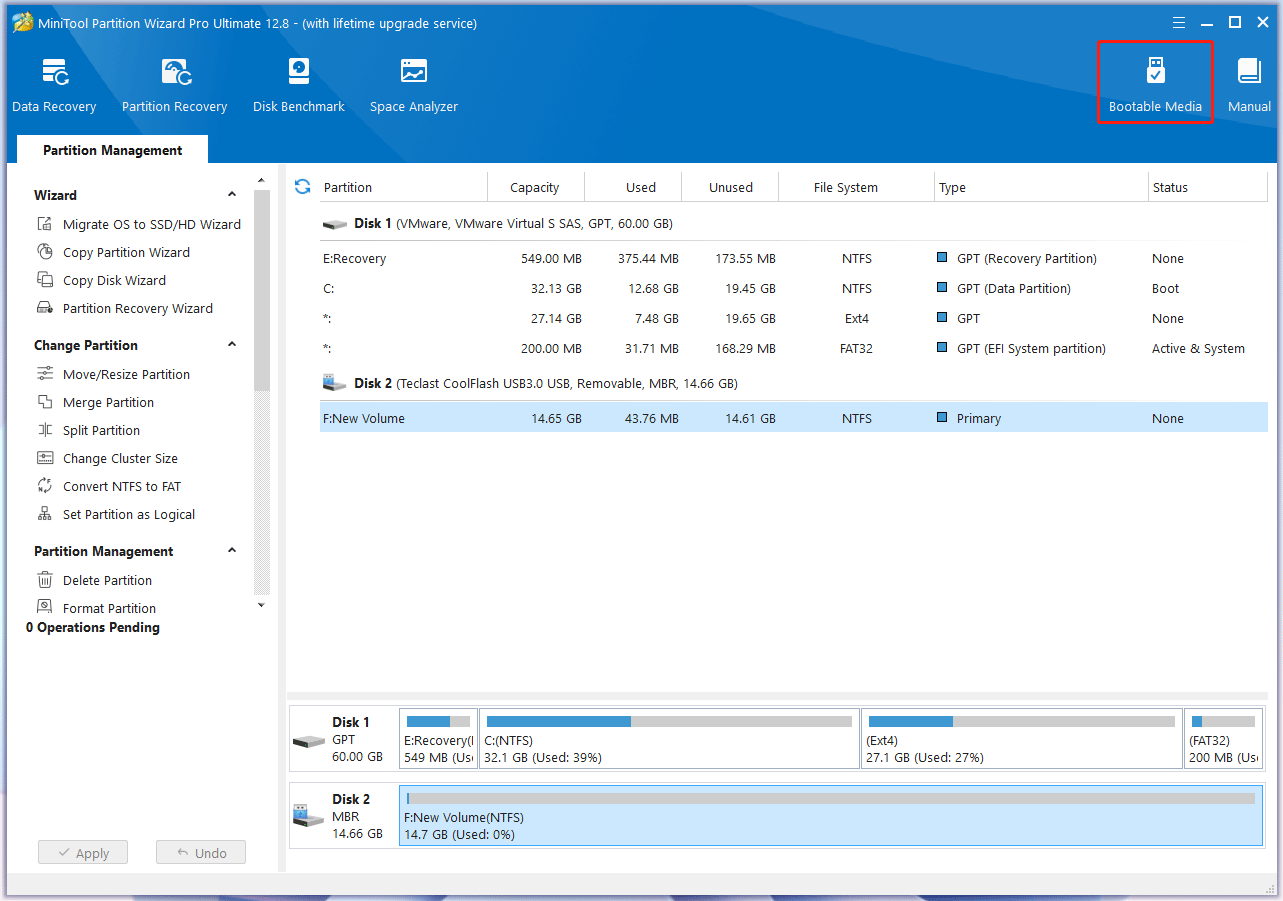Screen dimensions: 1283x901
Task: Click the Disk 2 USB drive icon in table
Action: click(x=334, y=383)
